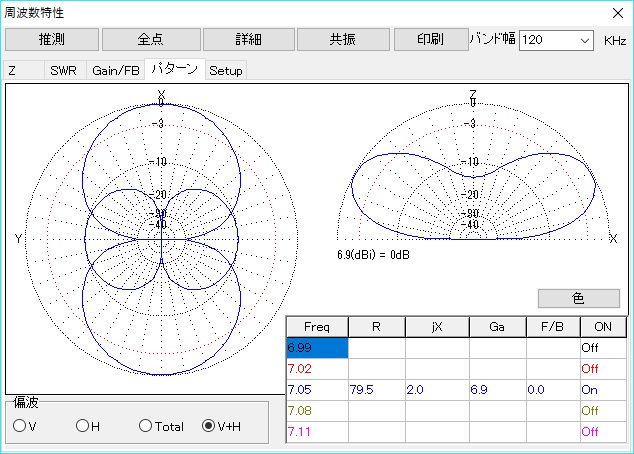Click the 0.0 F/B value cell
The height and width of the screenshot is (454, 634).
(x=554, y=390)
